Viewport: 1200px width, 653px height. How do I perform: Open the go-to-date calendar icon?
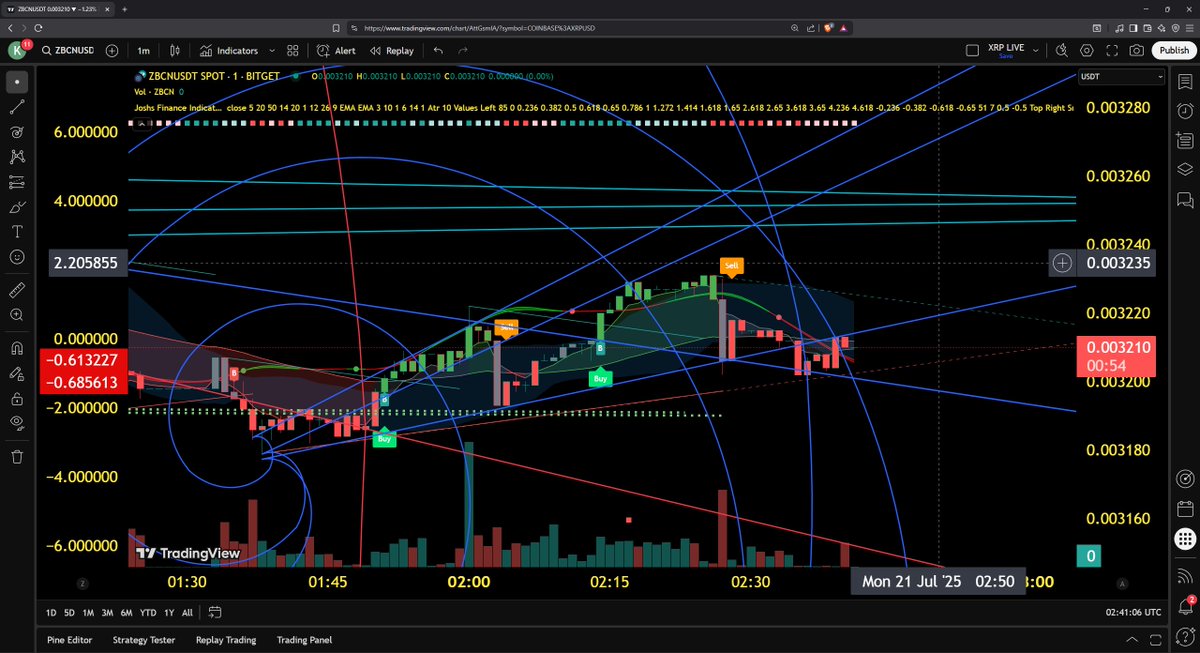click(x=215, y=612)
